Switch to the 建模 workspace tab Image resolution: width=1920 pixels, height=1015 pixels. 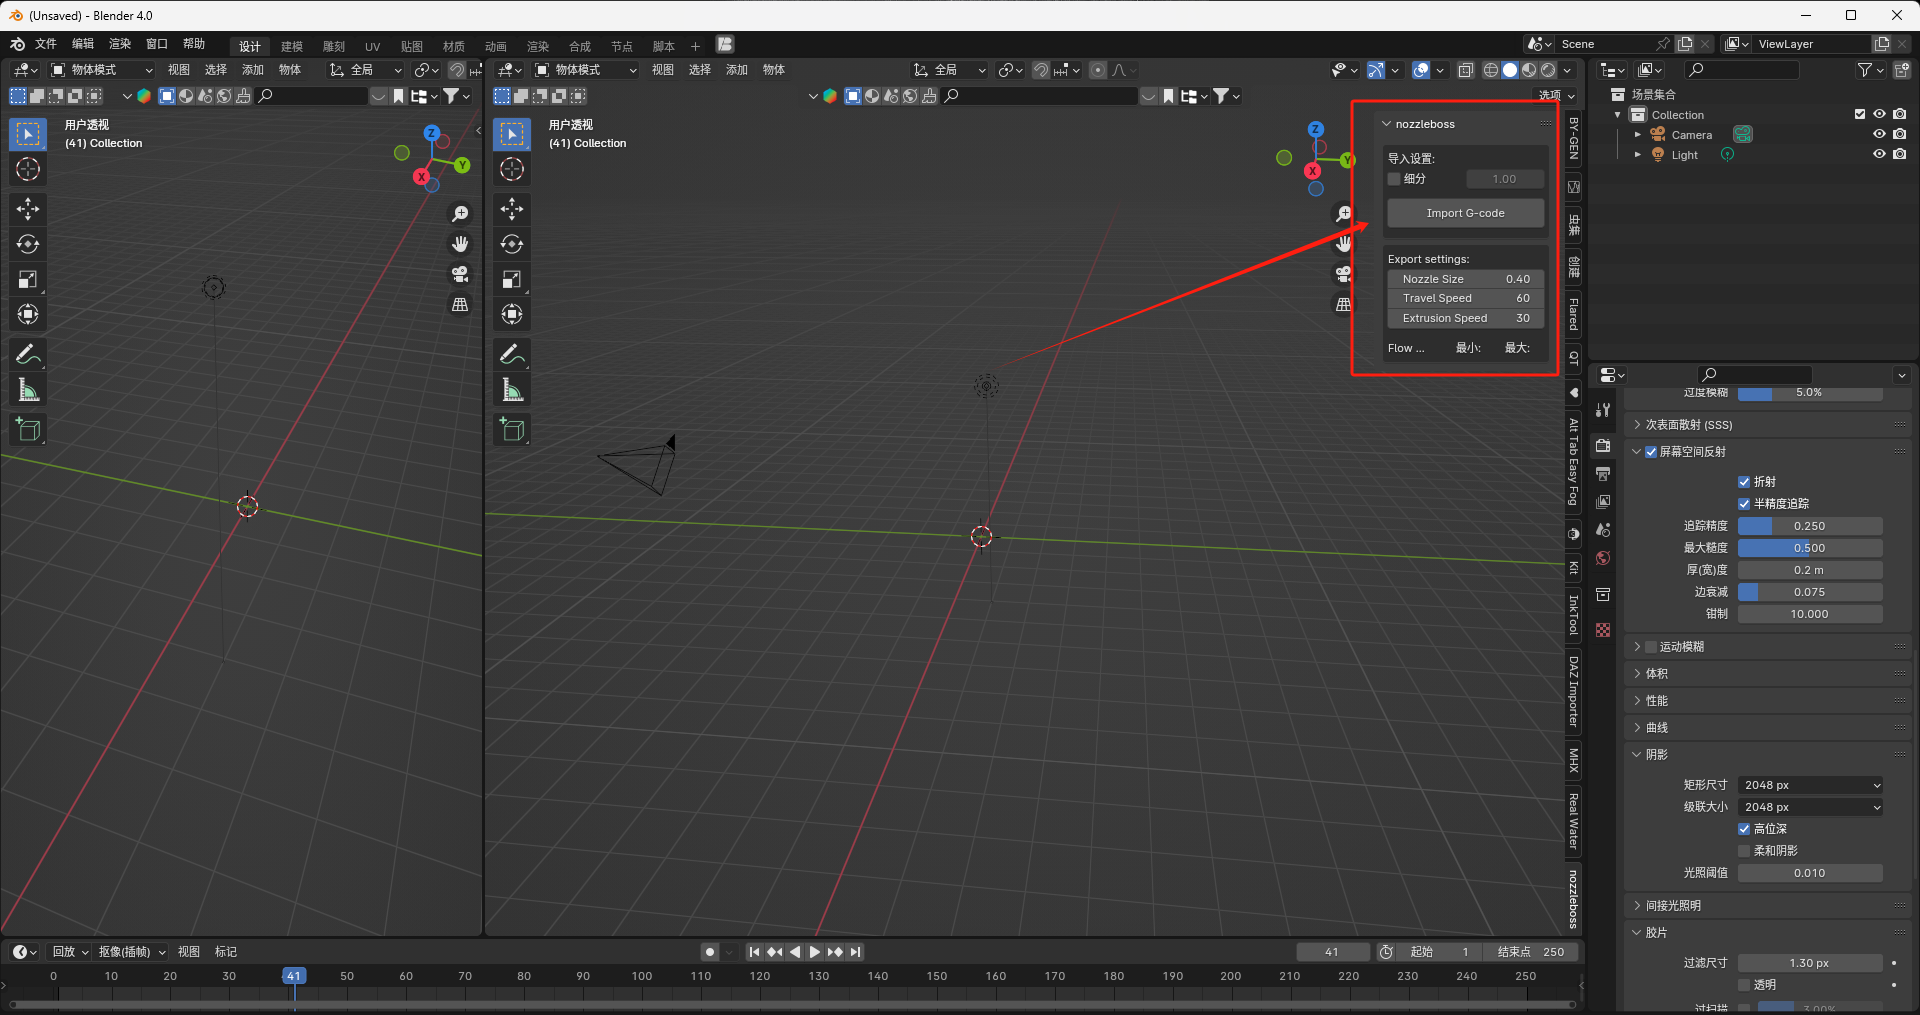[292, 46]
